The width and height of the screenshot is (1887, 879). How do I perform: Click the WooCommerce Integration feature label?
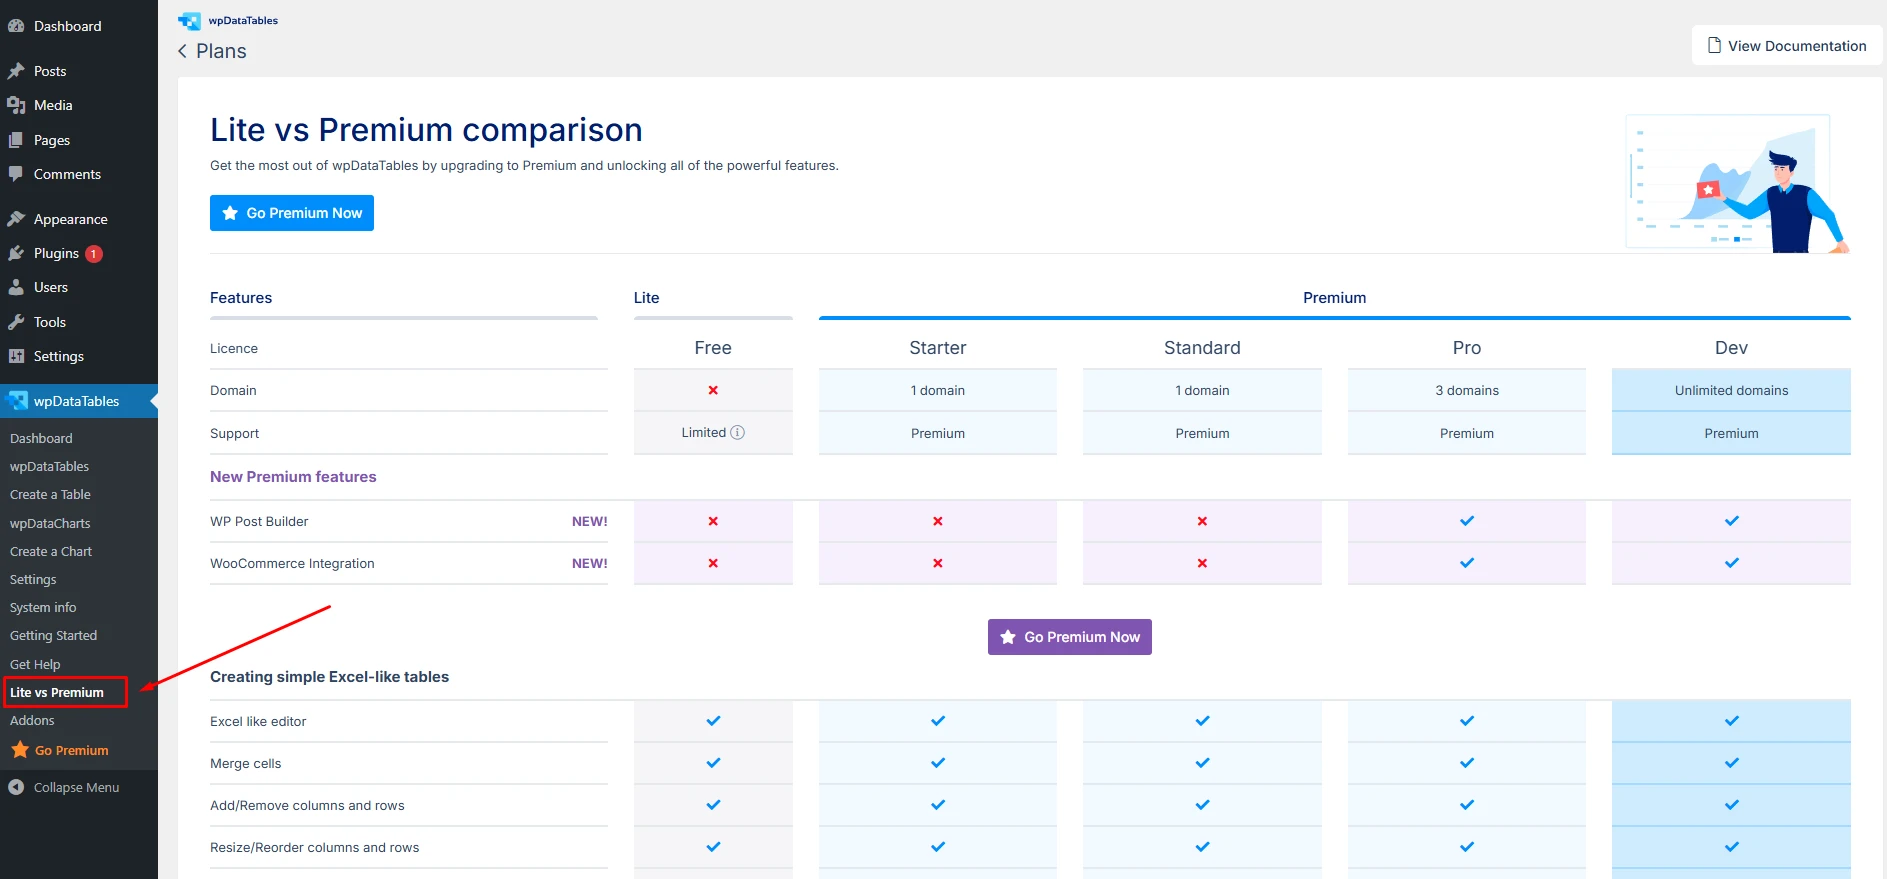(292, 563)
